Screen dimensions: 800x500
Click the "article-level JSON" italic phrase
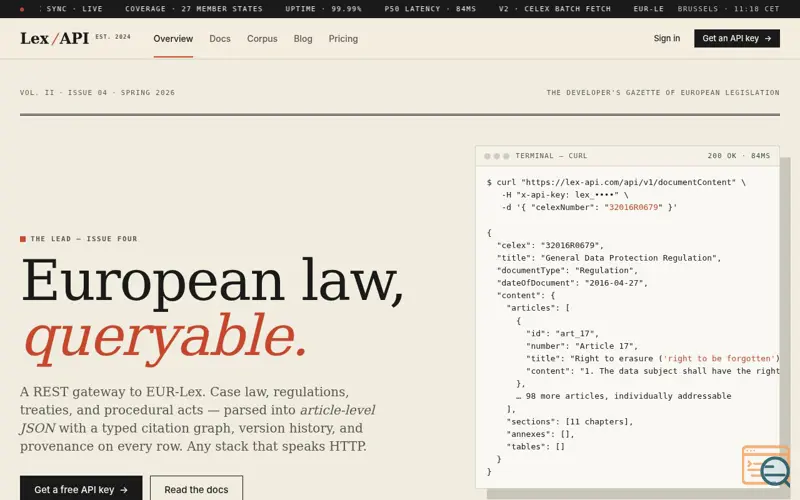click(197, 419)
